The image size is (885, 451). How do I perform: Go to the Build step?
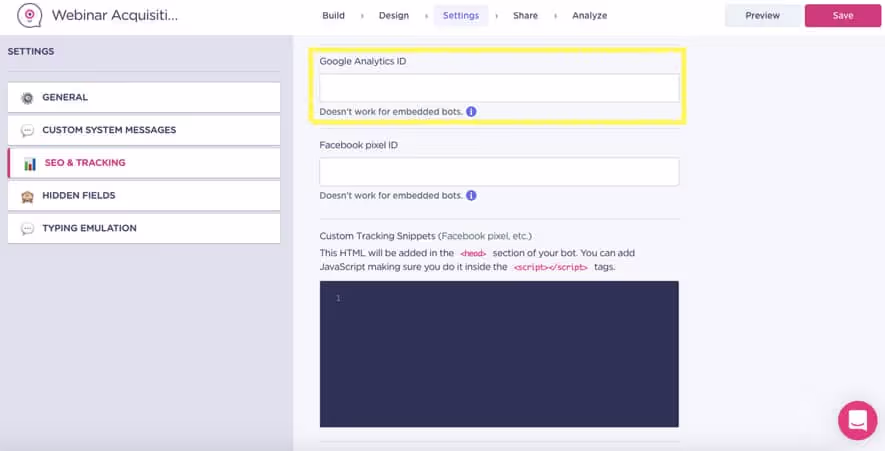[334, 16]
